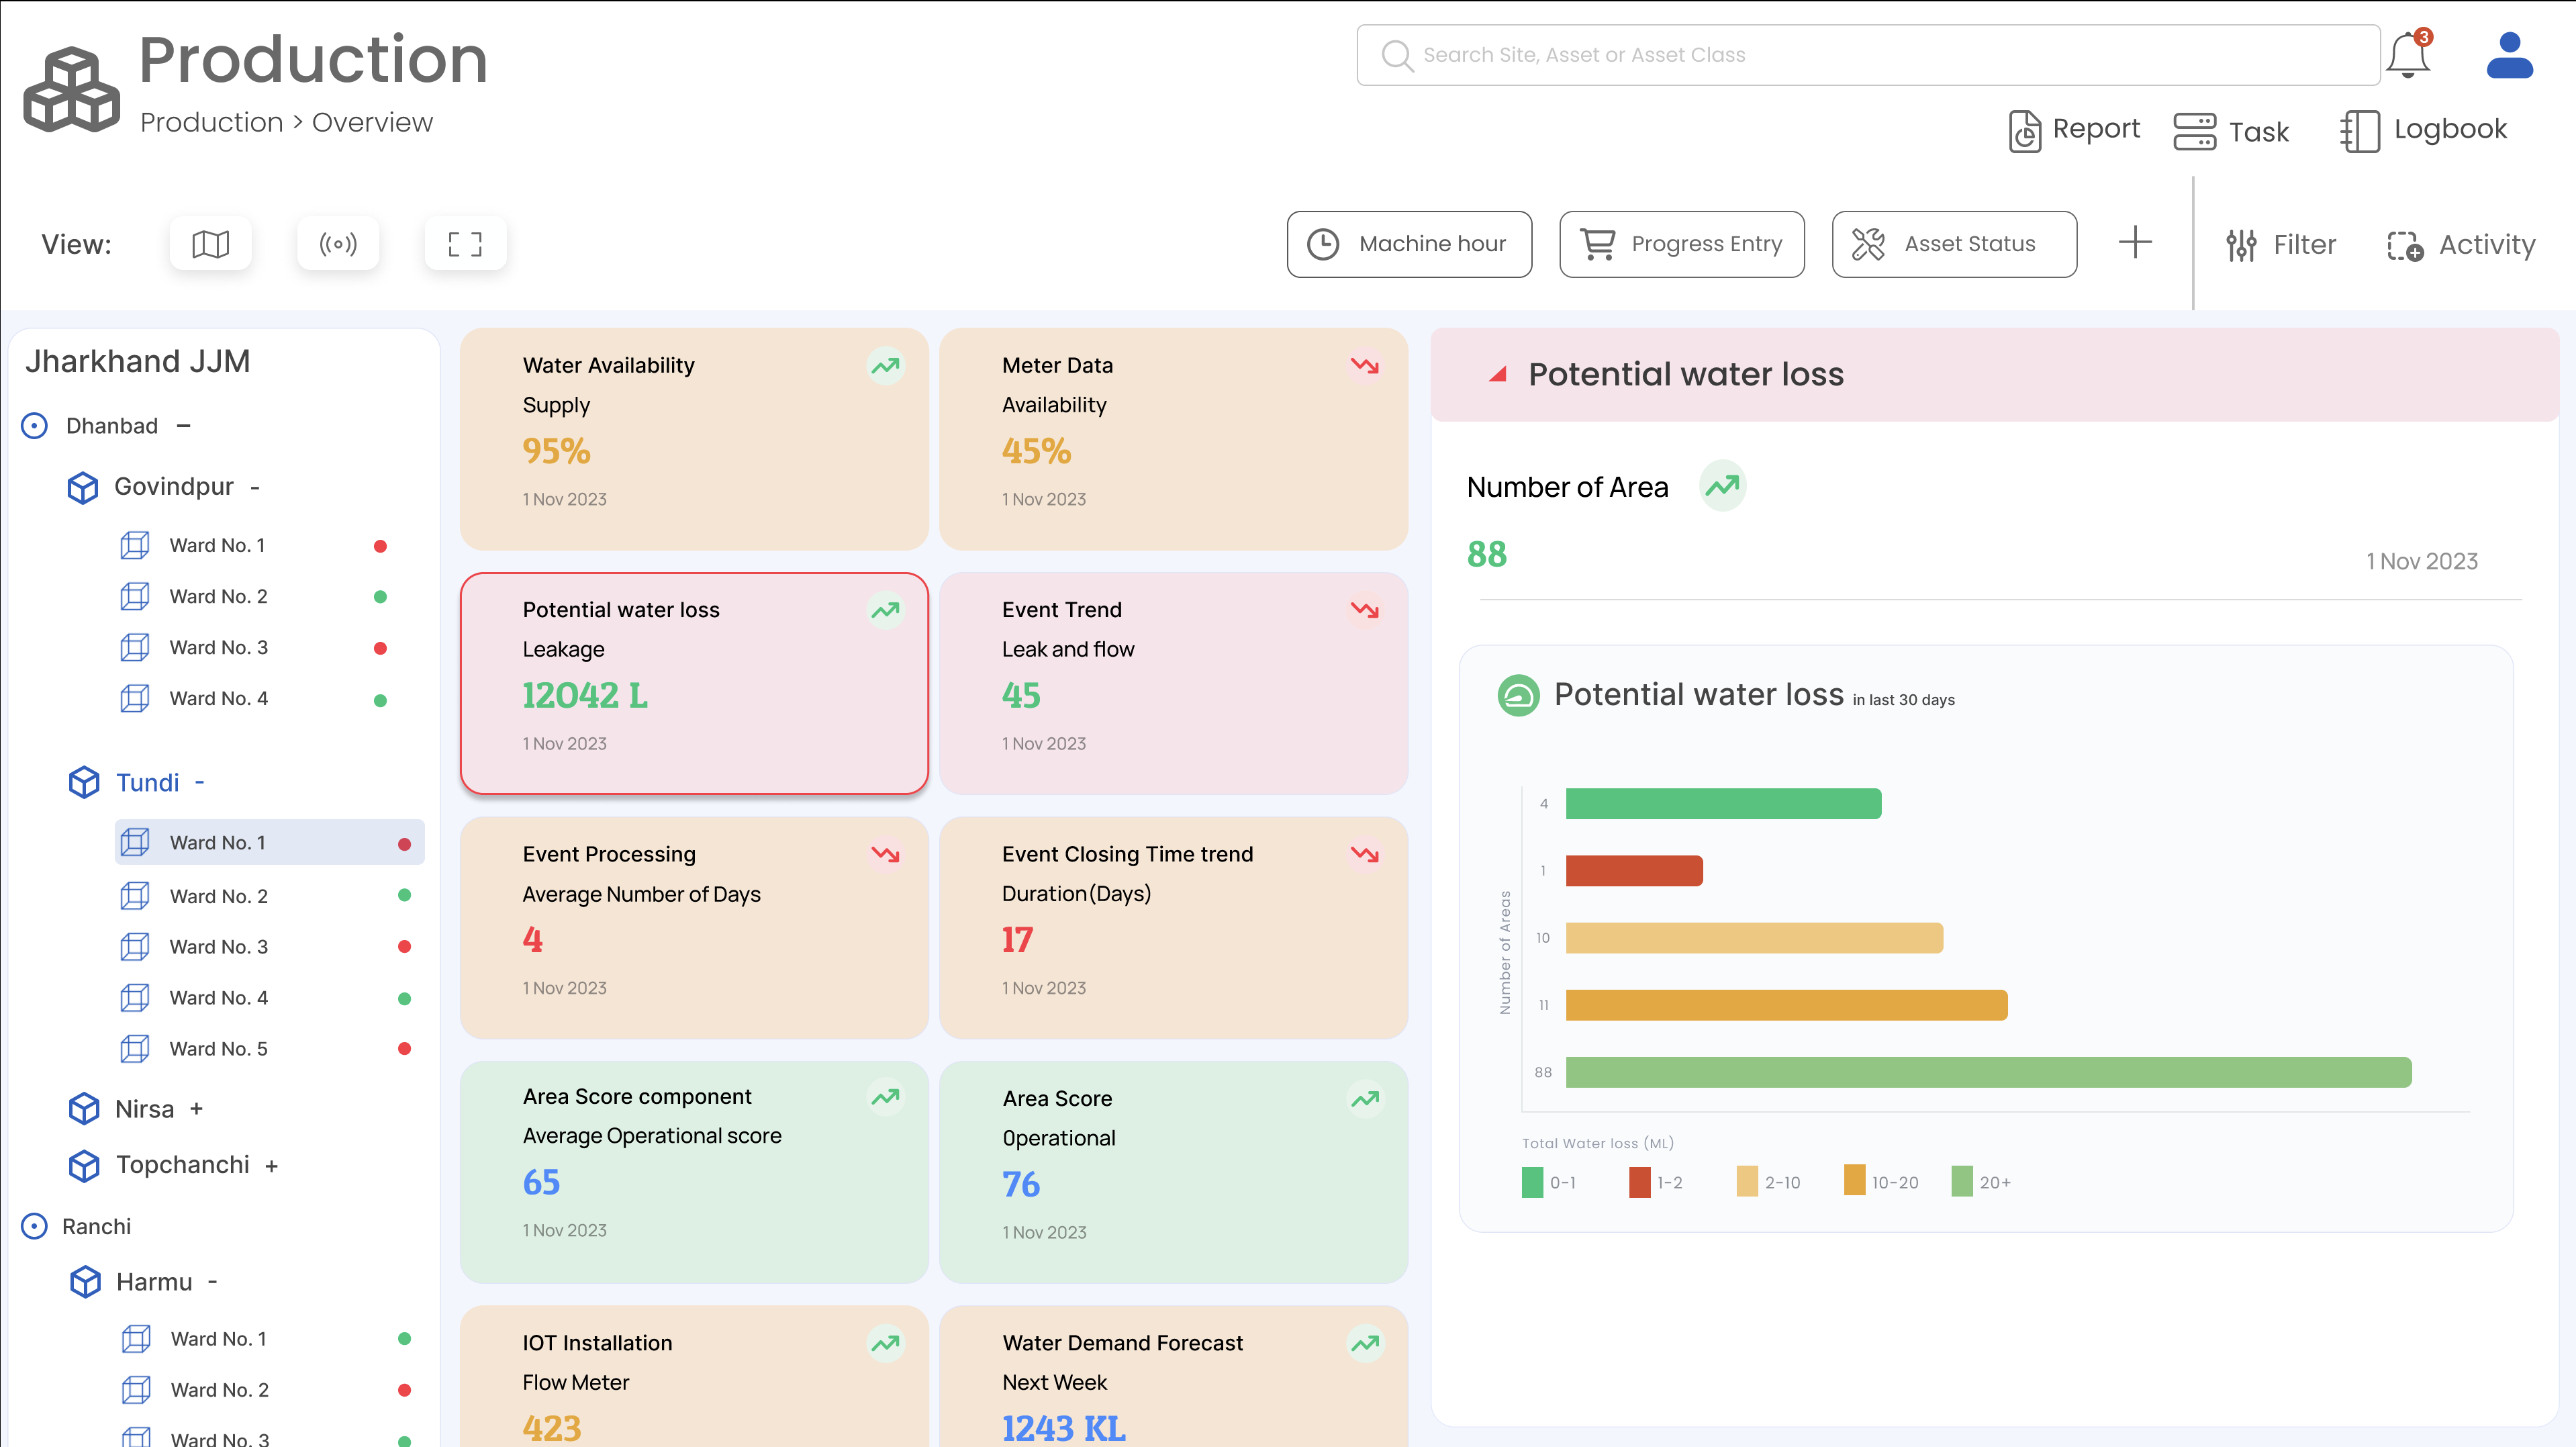The height and width of the screenshot is (1447, 2576).
Task: Select Dhanbad radio circle in tree
Action: point(34,426)
